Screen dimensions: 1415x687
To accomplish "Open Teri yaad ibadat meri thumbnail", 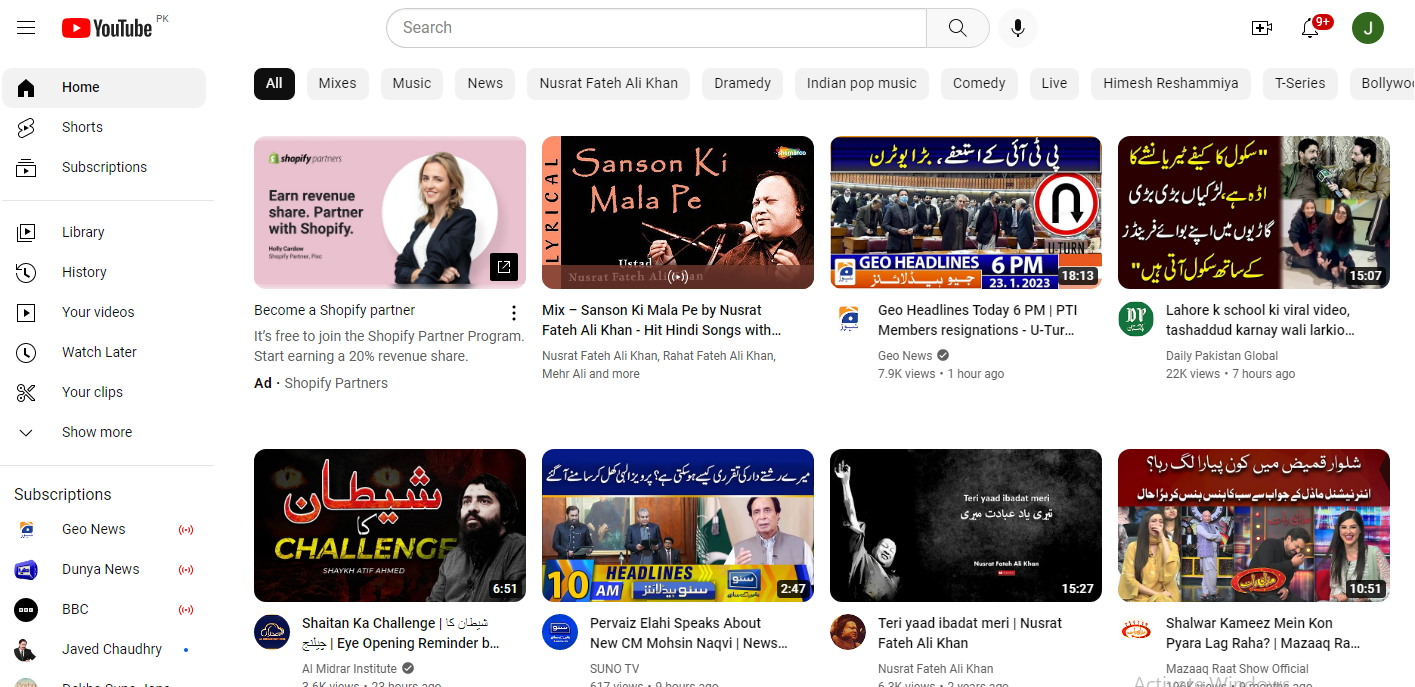I will [966, 525].
